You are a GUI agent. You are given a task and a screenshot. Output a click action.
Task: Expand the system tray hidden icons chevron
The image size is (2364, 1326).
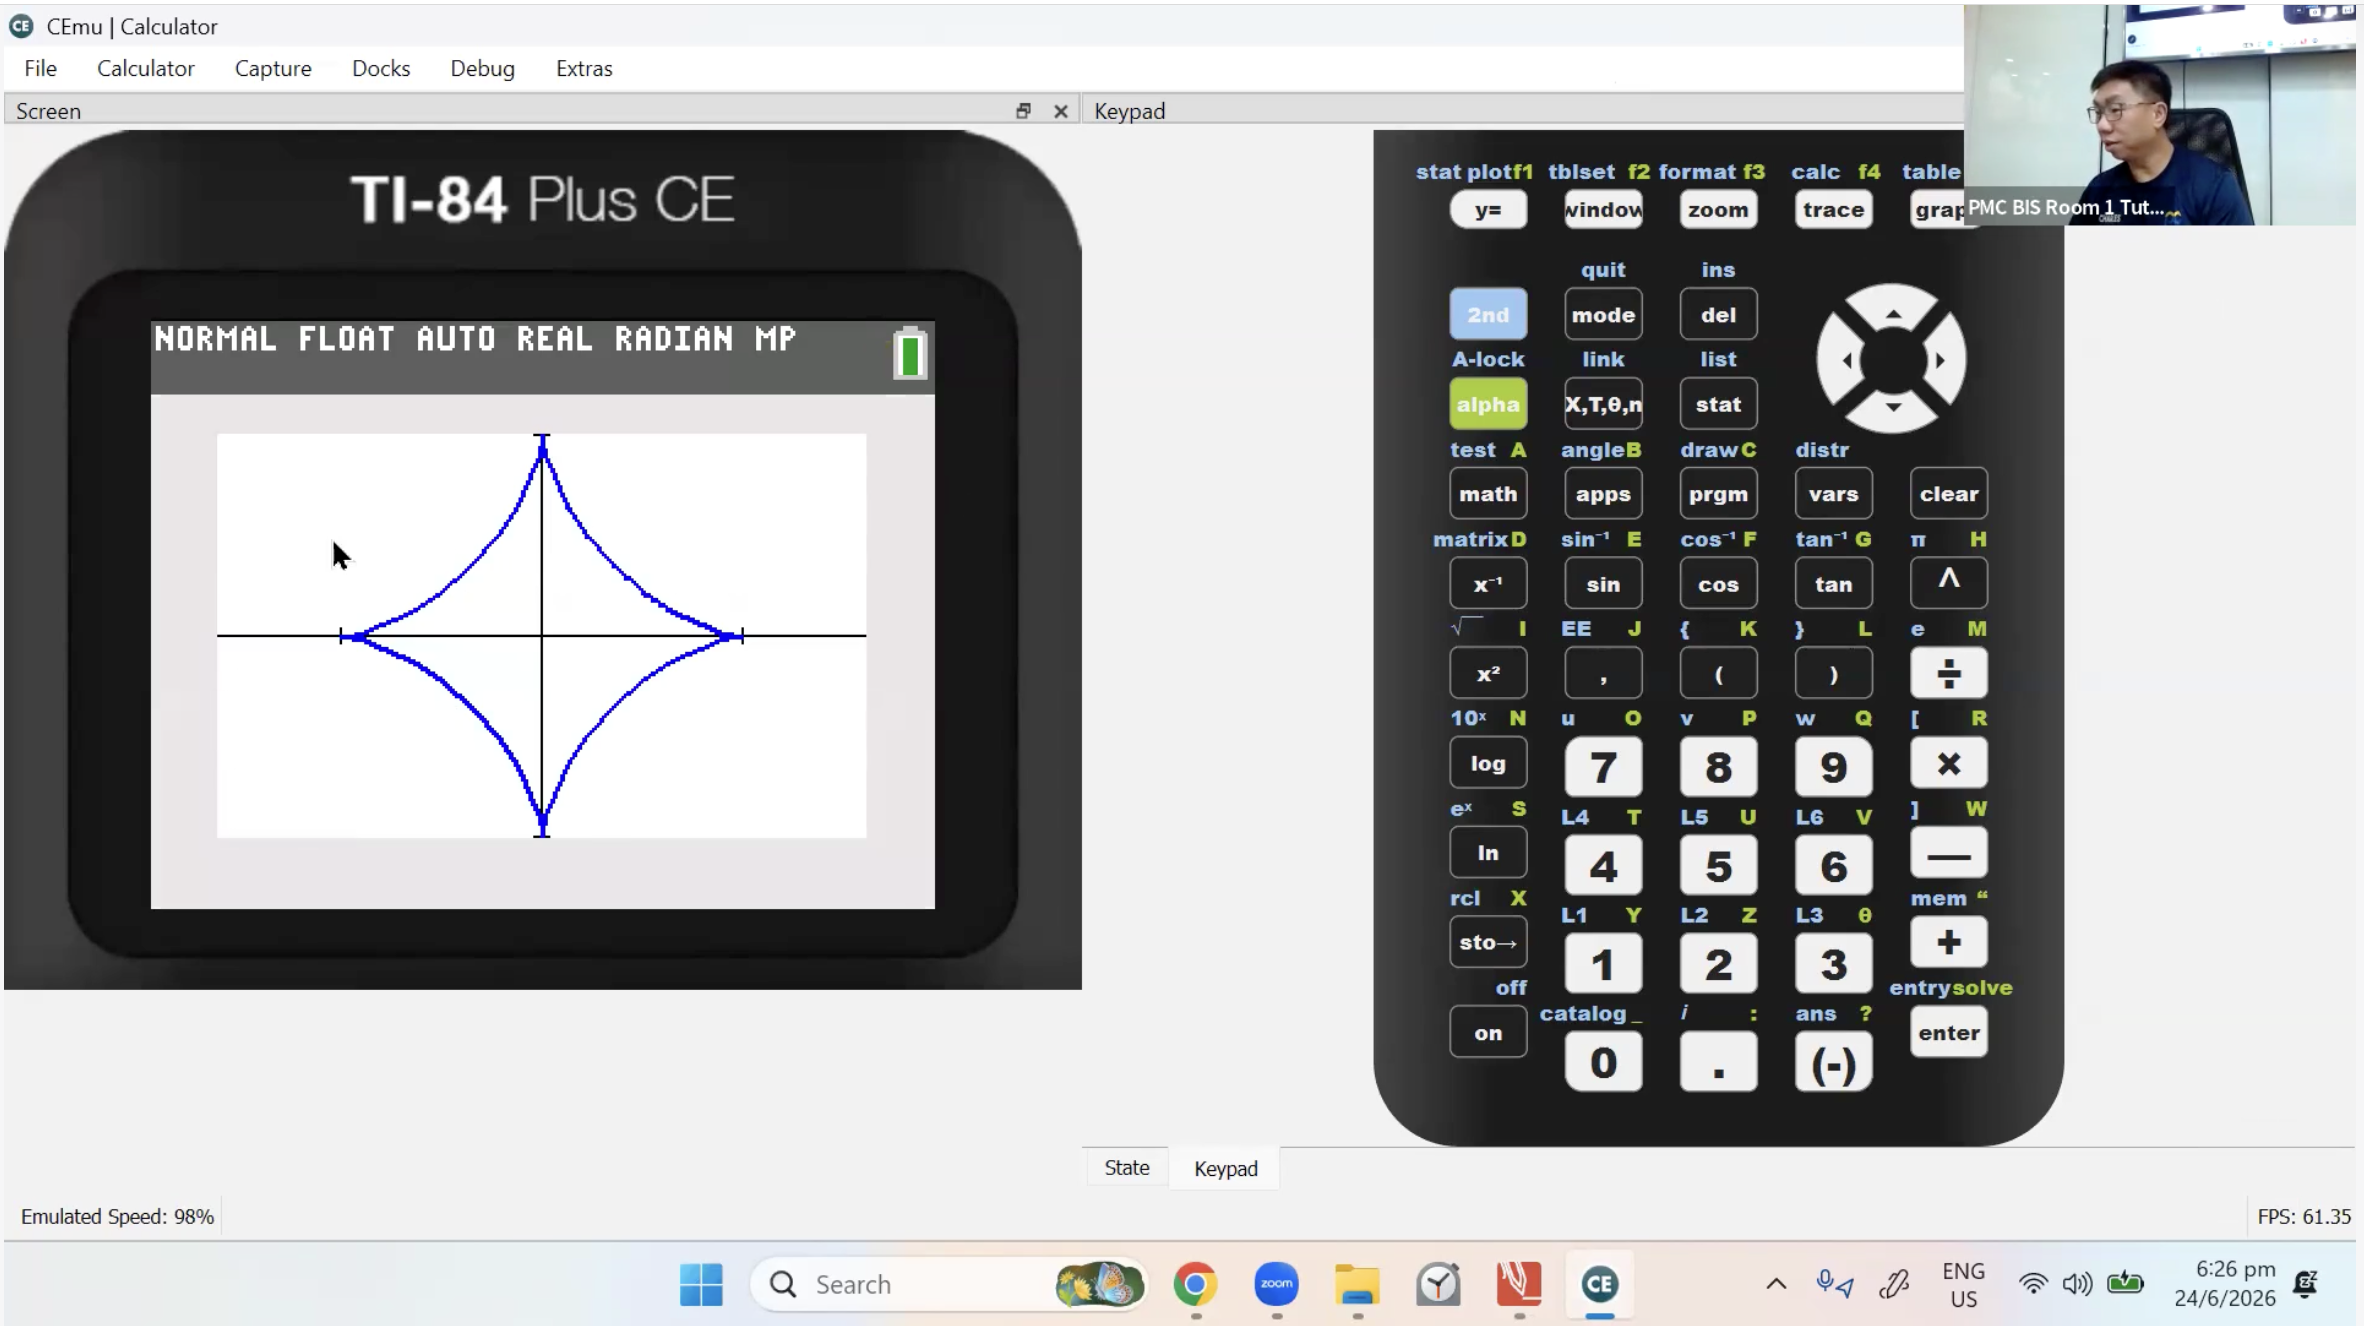pos(1776,1284)
